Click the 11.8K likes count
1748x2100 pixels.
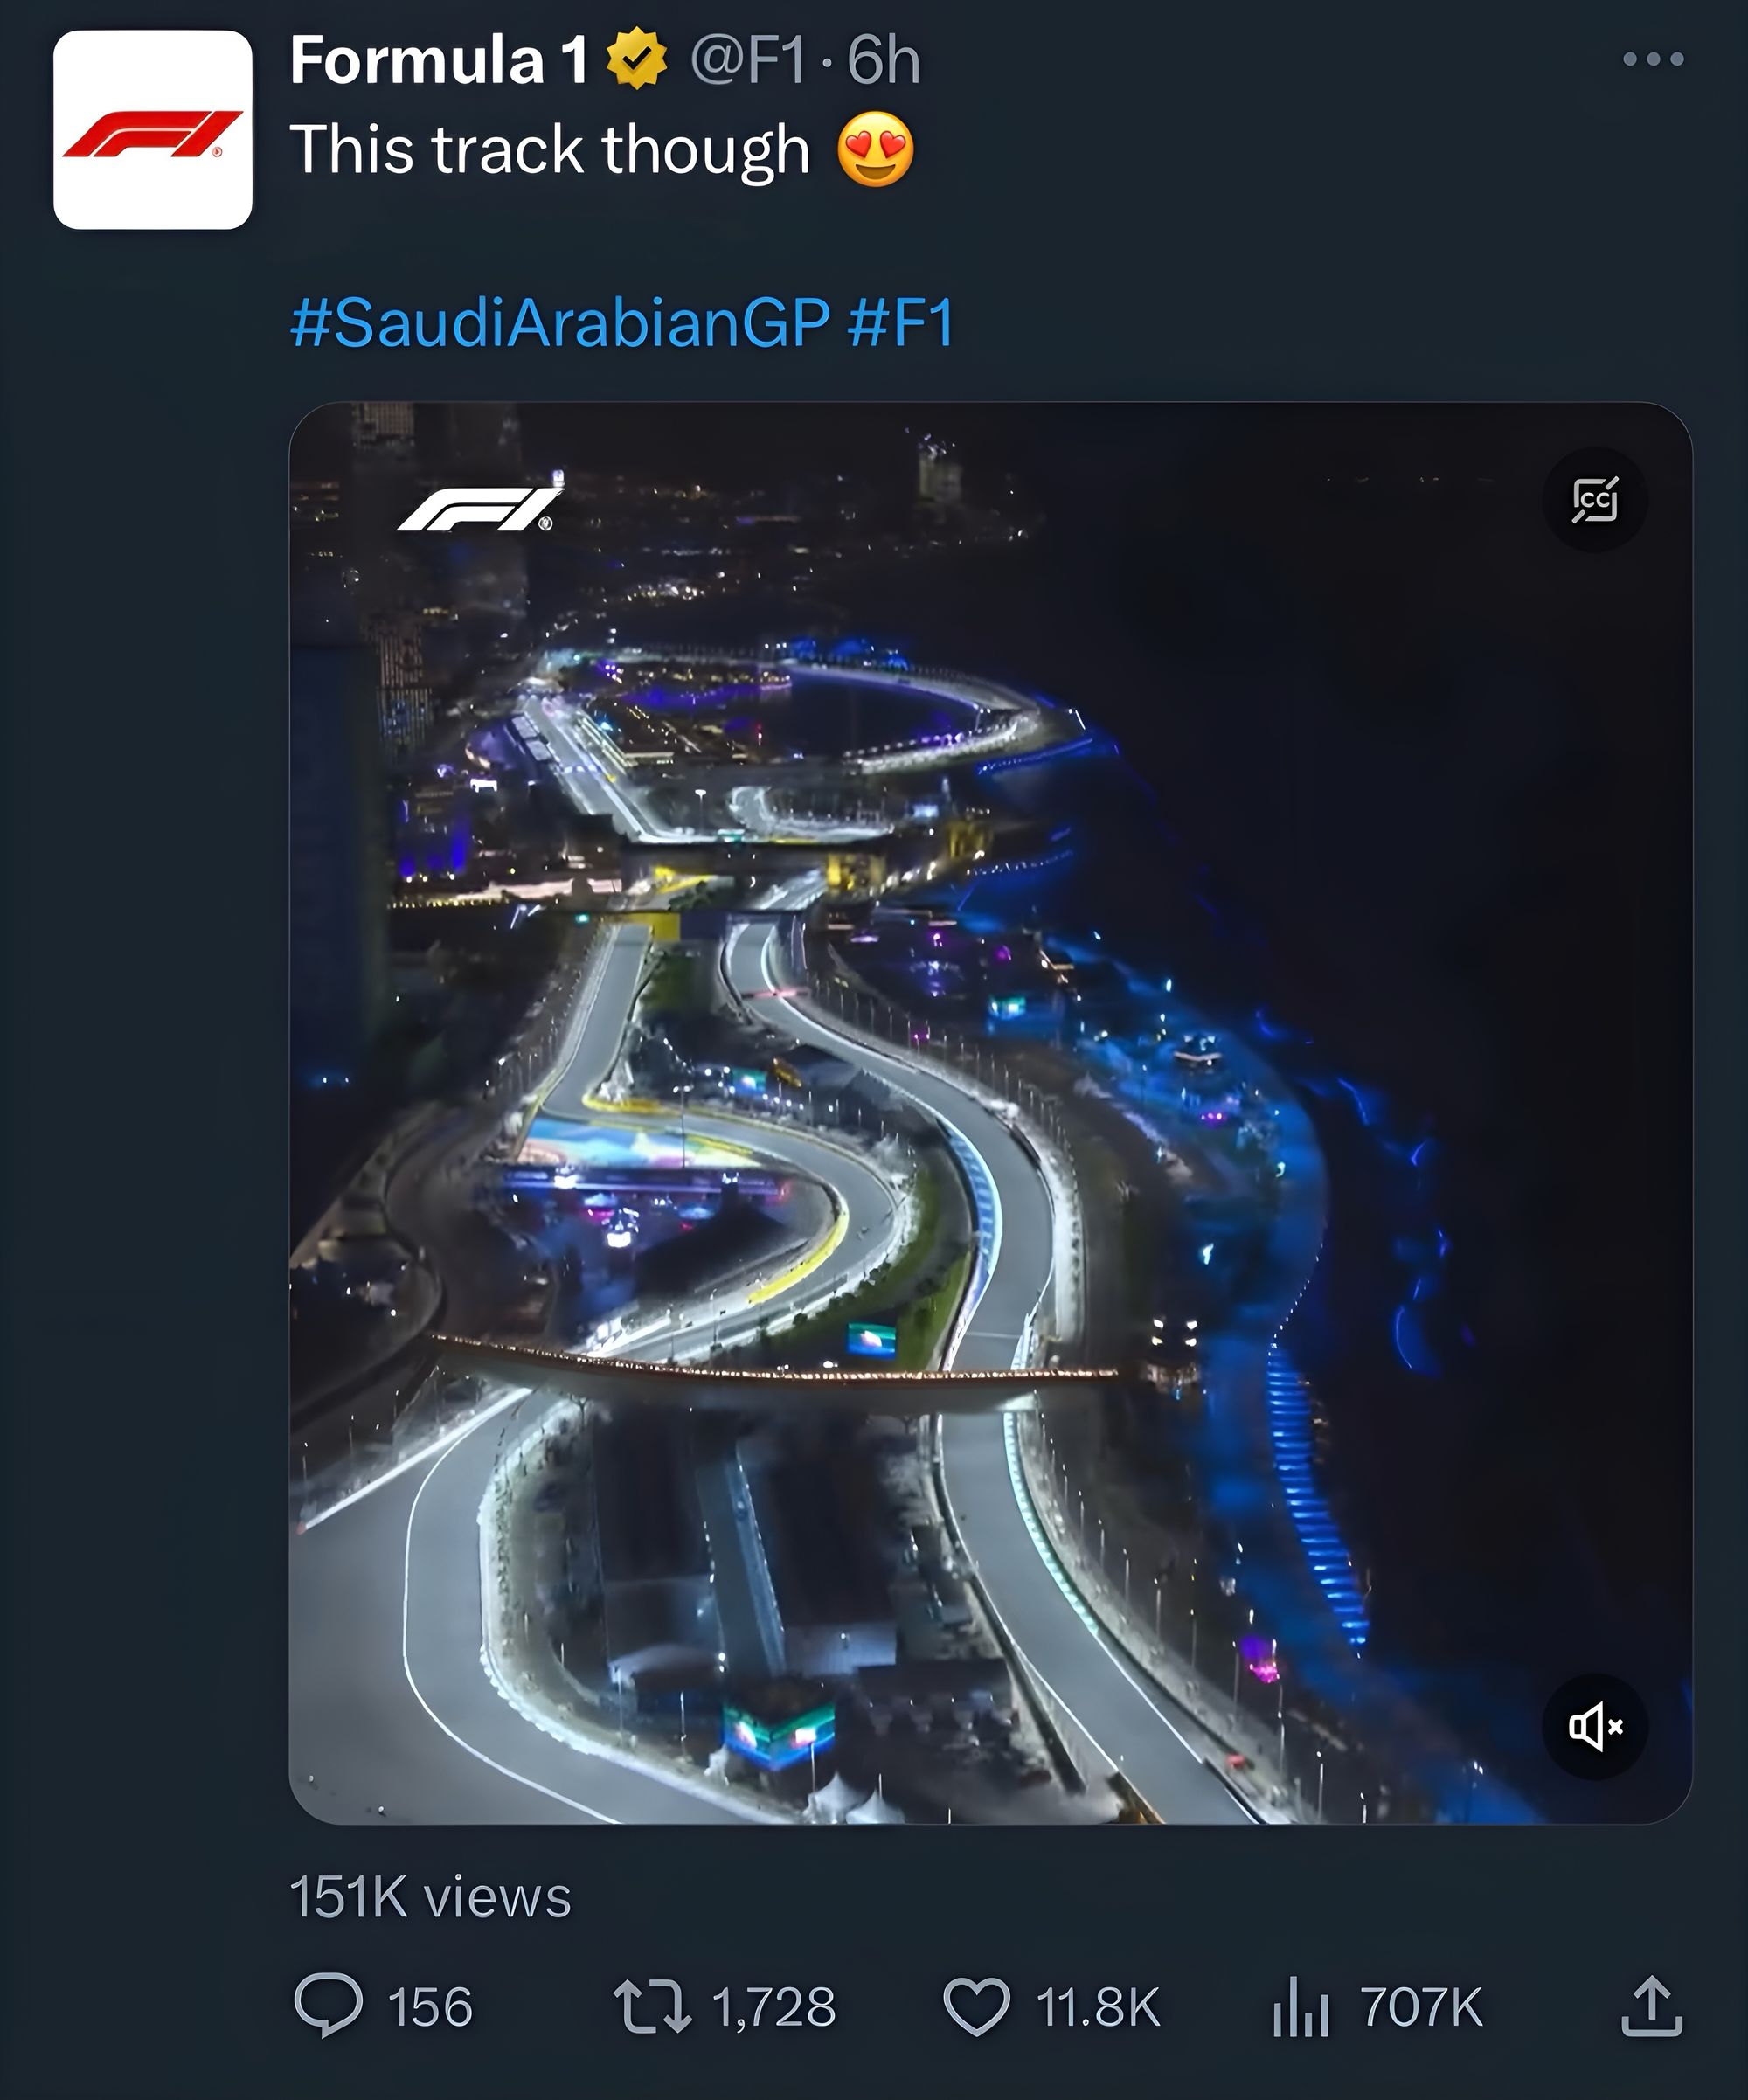coord(1098,2007)
